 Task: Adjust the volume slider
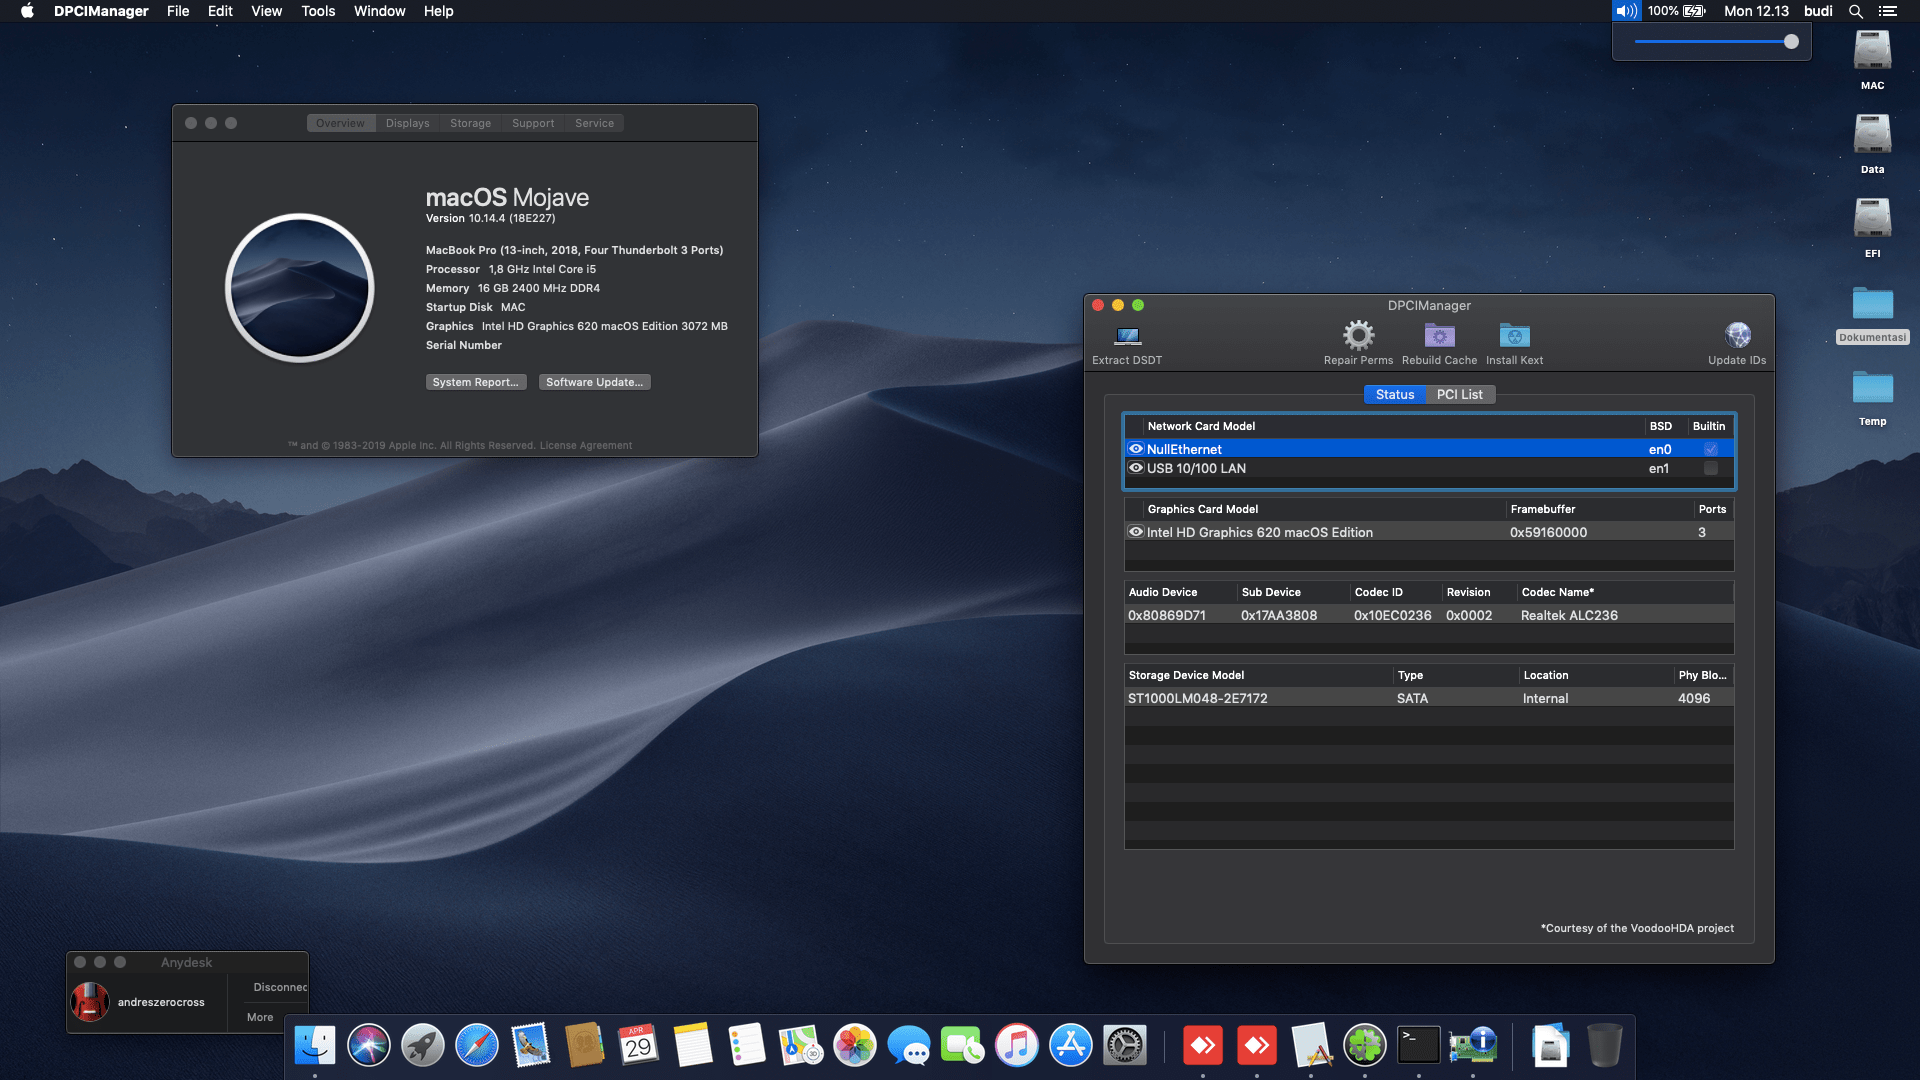click(1789, 42)
